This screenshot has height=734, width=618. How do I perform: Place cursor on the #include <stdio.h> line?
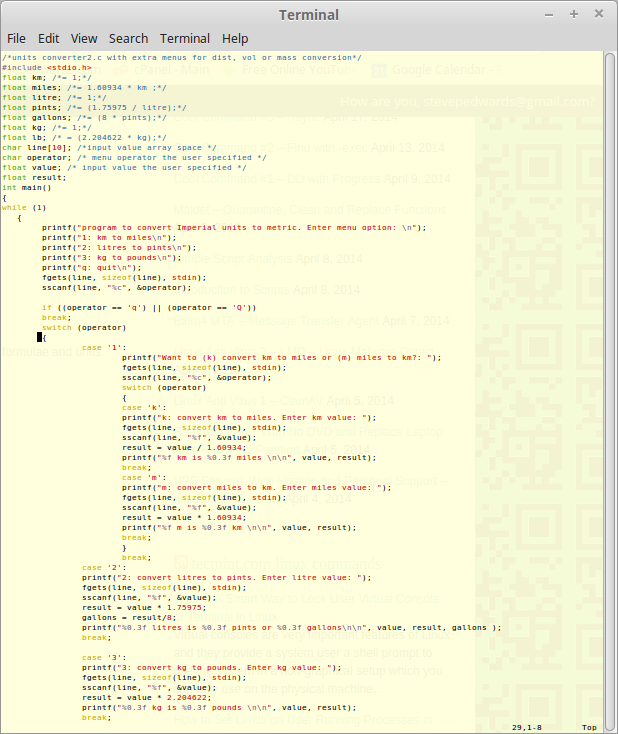pos(46,68)
